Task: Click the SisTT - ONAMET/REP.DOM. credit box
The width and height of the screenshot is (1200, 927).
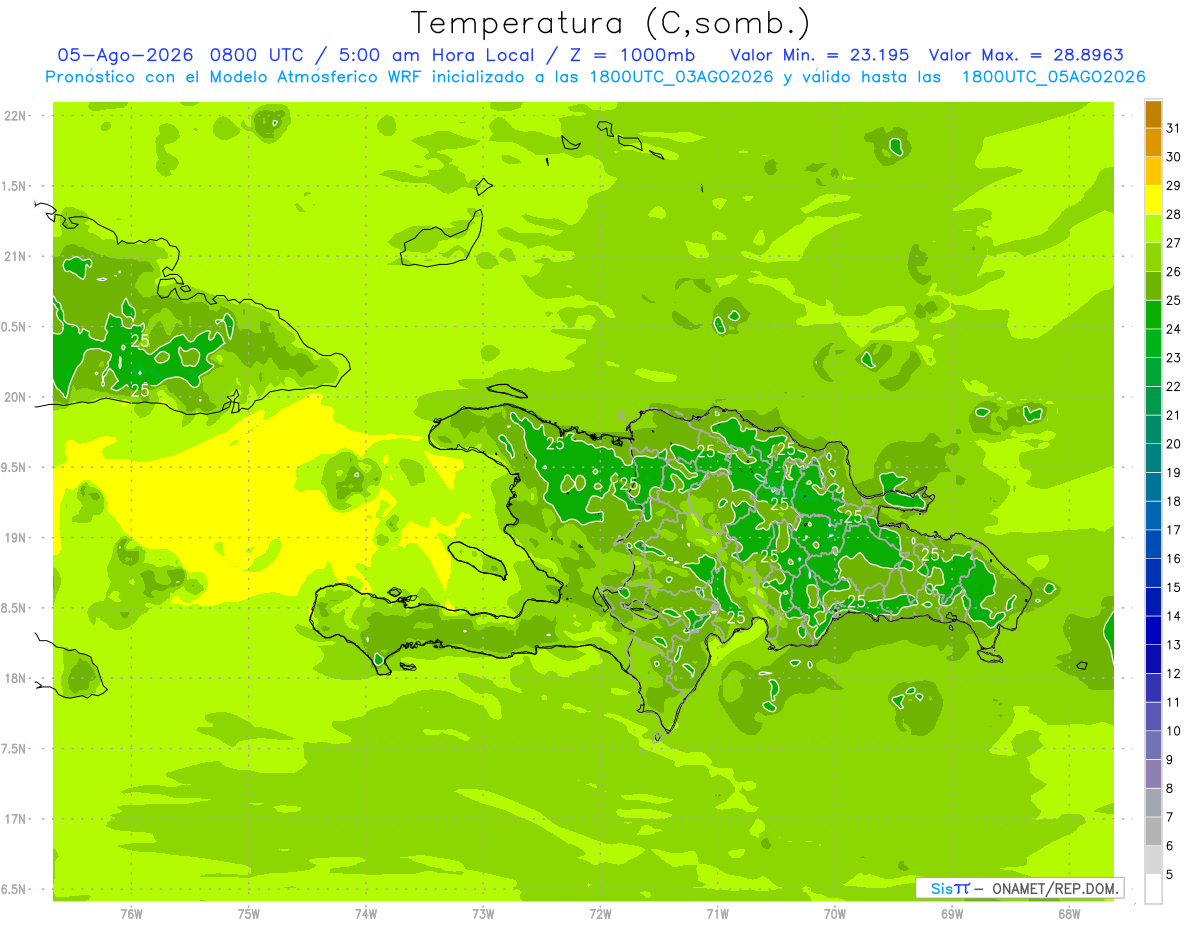Action: [1019, 888]
